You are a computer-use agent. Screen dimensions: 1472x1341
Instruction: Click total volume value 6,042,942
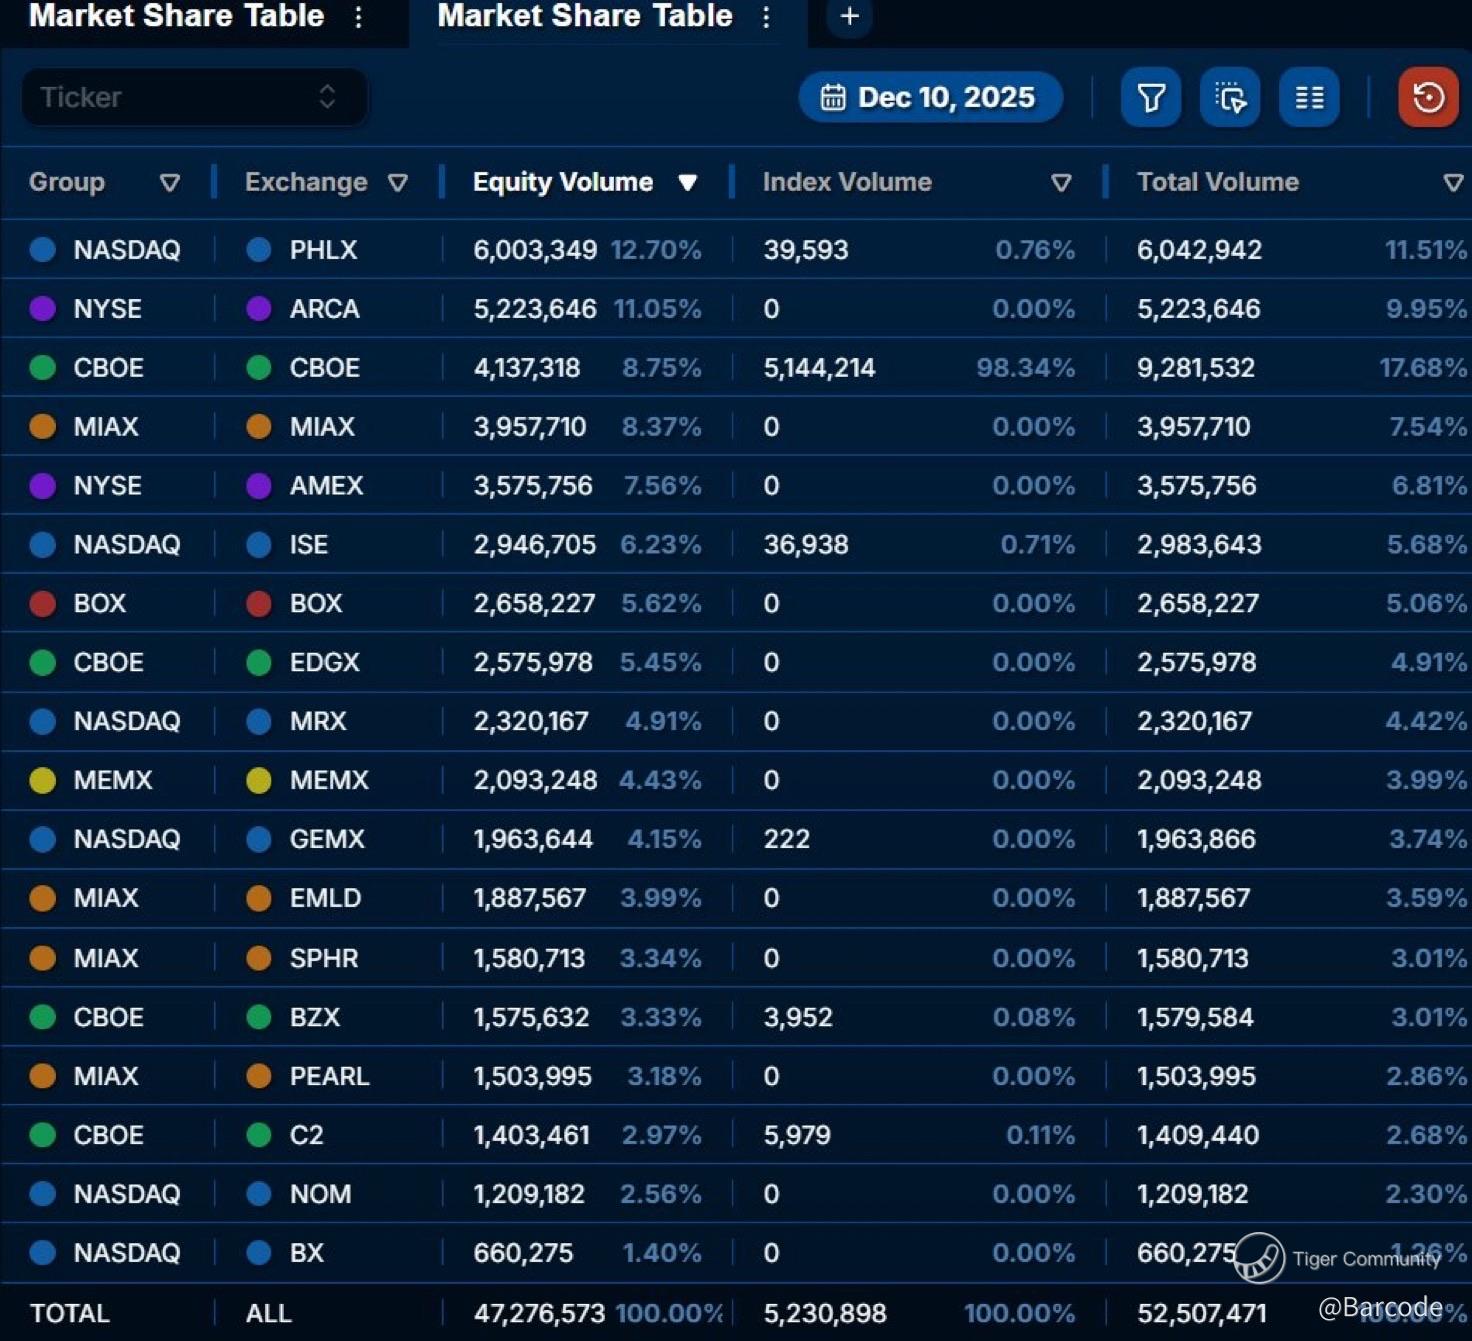point(1199,250)
